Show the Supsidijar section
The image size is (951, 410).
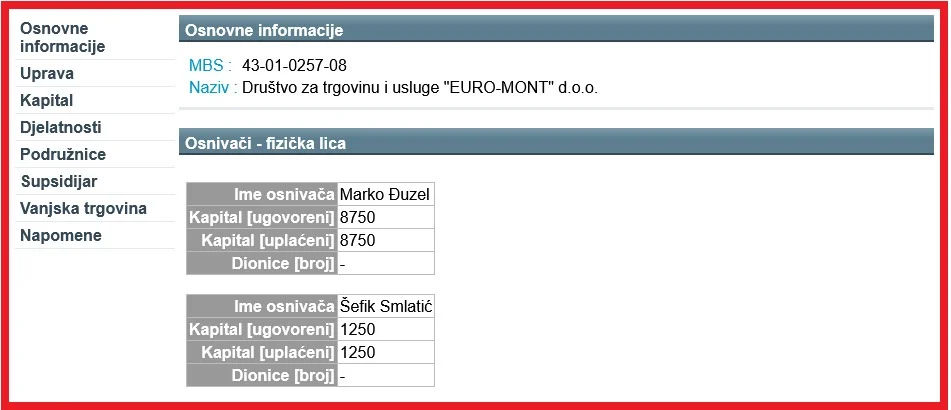click(x=59, y=182)
